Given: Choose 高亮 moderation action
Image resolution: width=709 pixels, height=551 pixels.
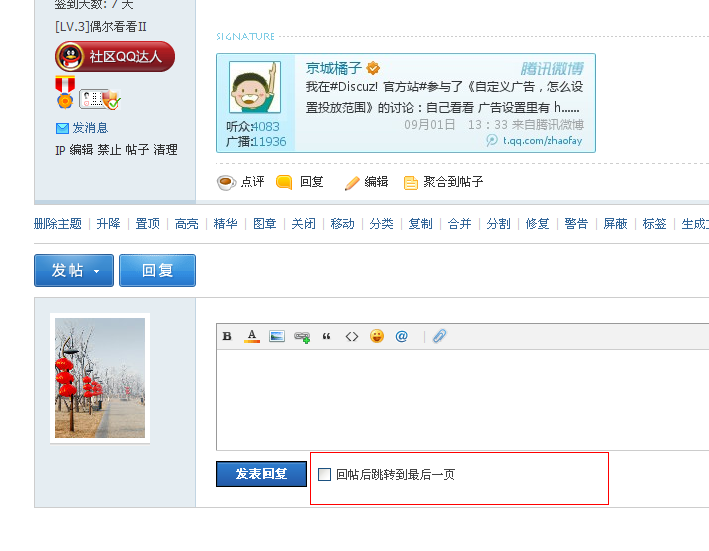Looking at the screenshot, I should click(186, 224).
